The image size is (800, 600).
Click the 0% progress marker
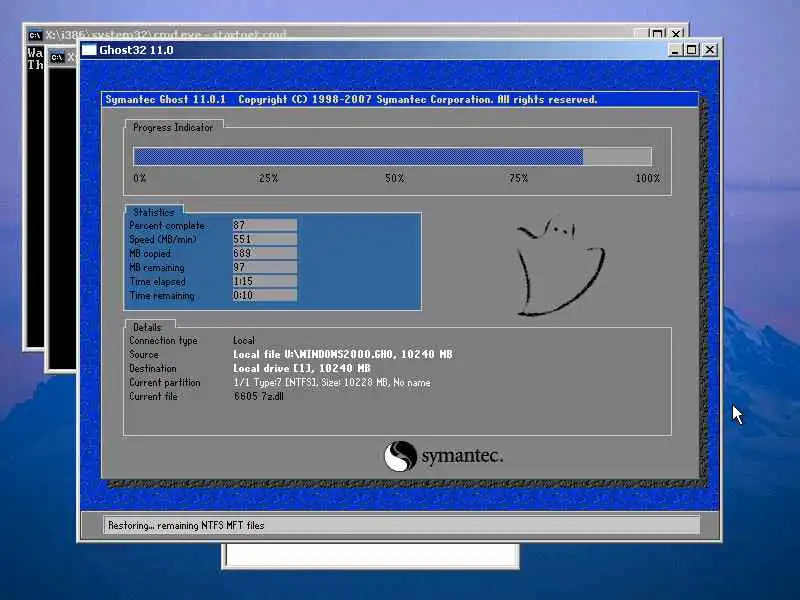(x=140, y=178)
